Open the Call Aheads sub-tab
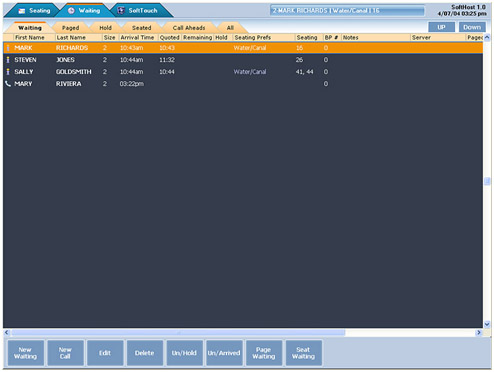 coord(189,28)
